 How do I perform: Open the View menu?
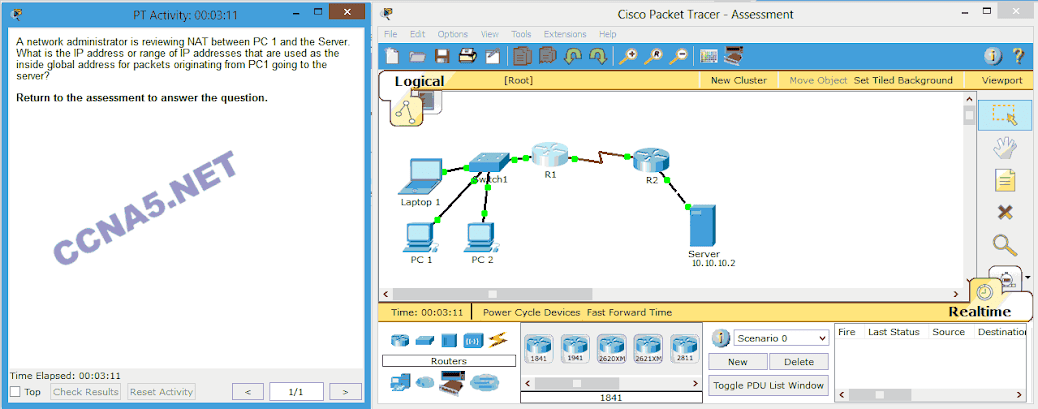(490, 34)
